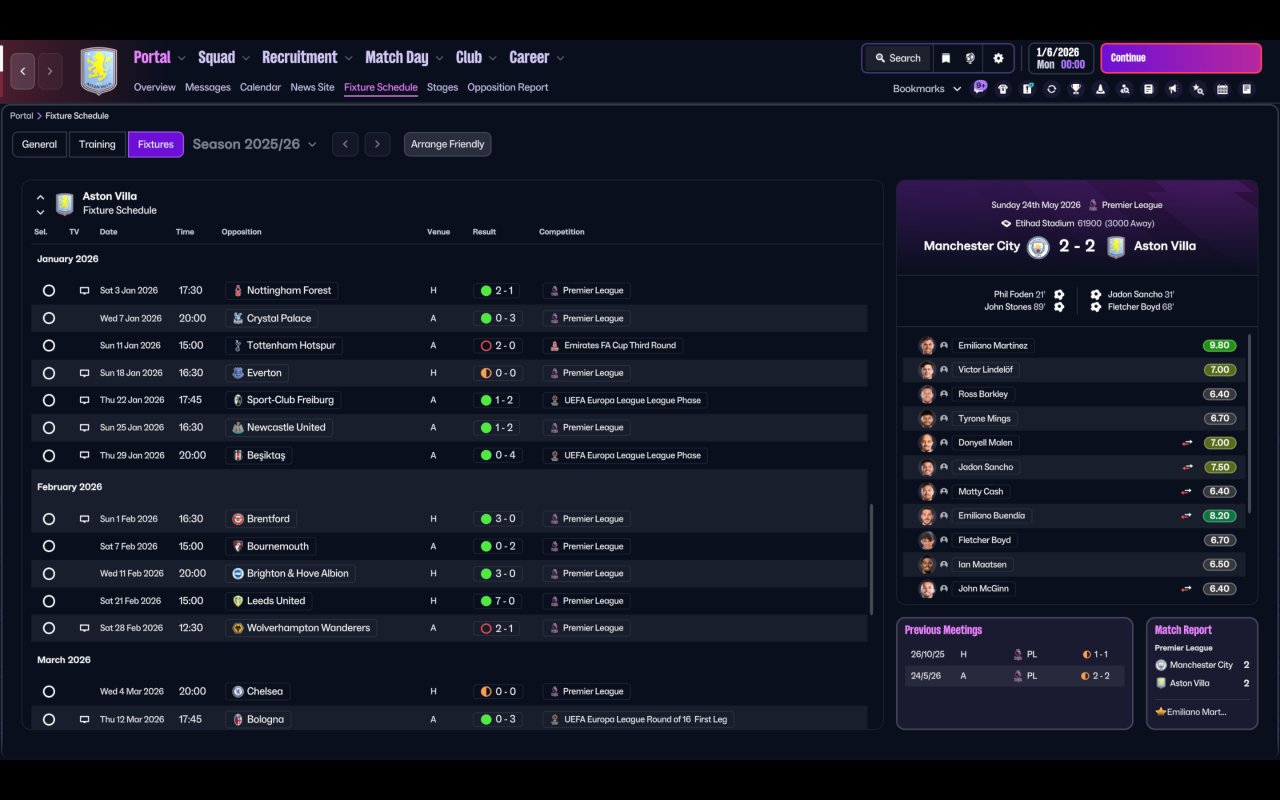Expand the Bookmarks dropdown
Viewport: 1280px width, 800px height.
coord(927,89)
